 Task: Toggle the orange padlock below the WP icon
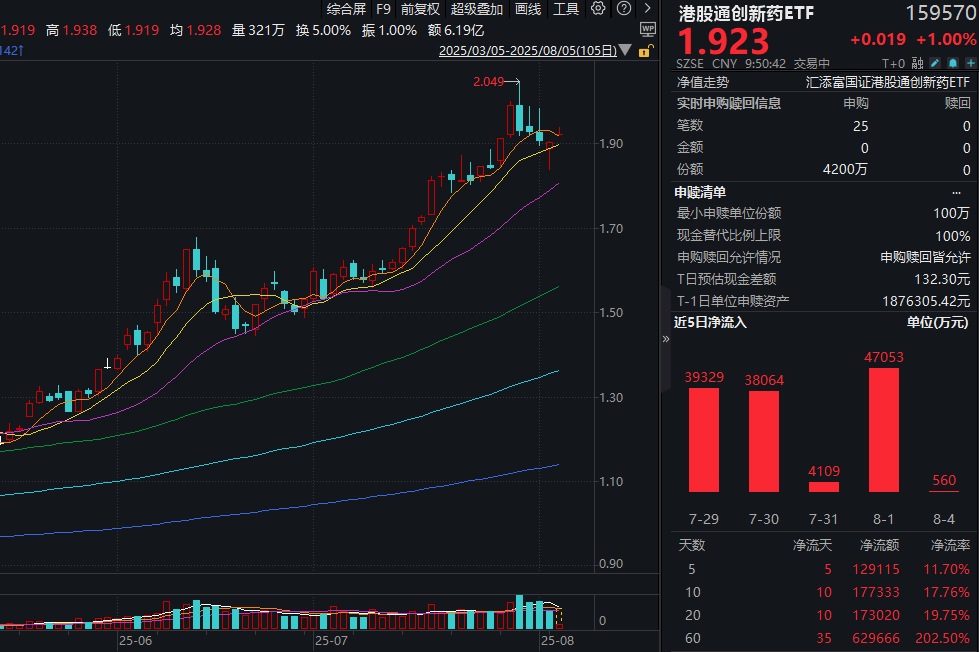pyautogui.click(x=646, y=51)
